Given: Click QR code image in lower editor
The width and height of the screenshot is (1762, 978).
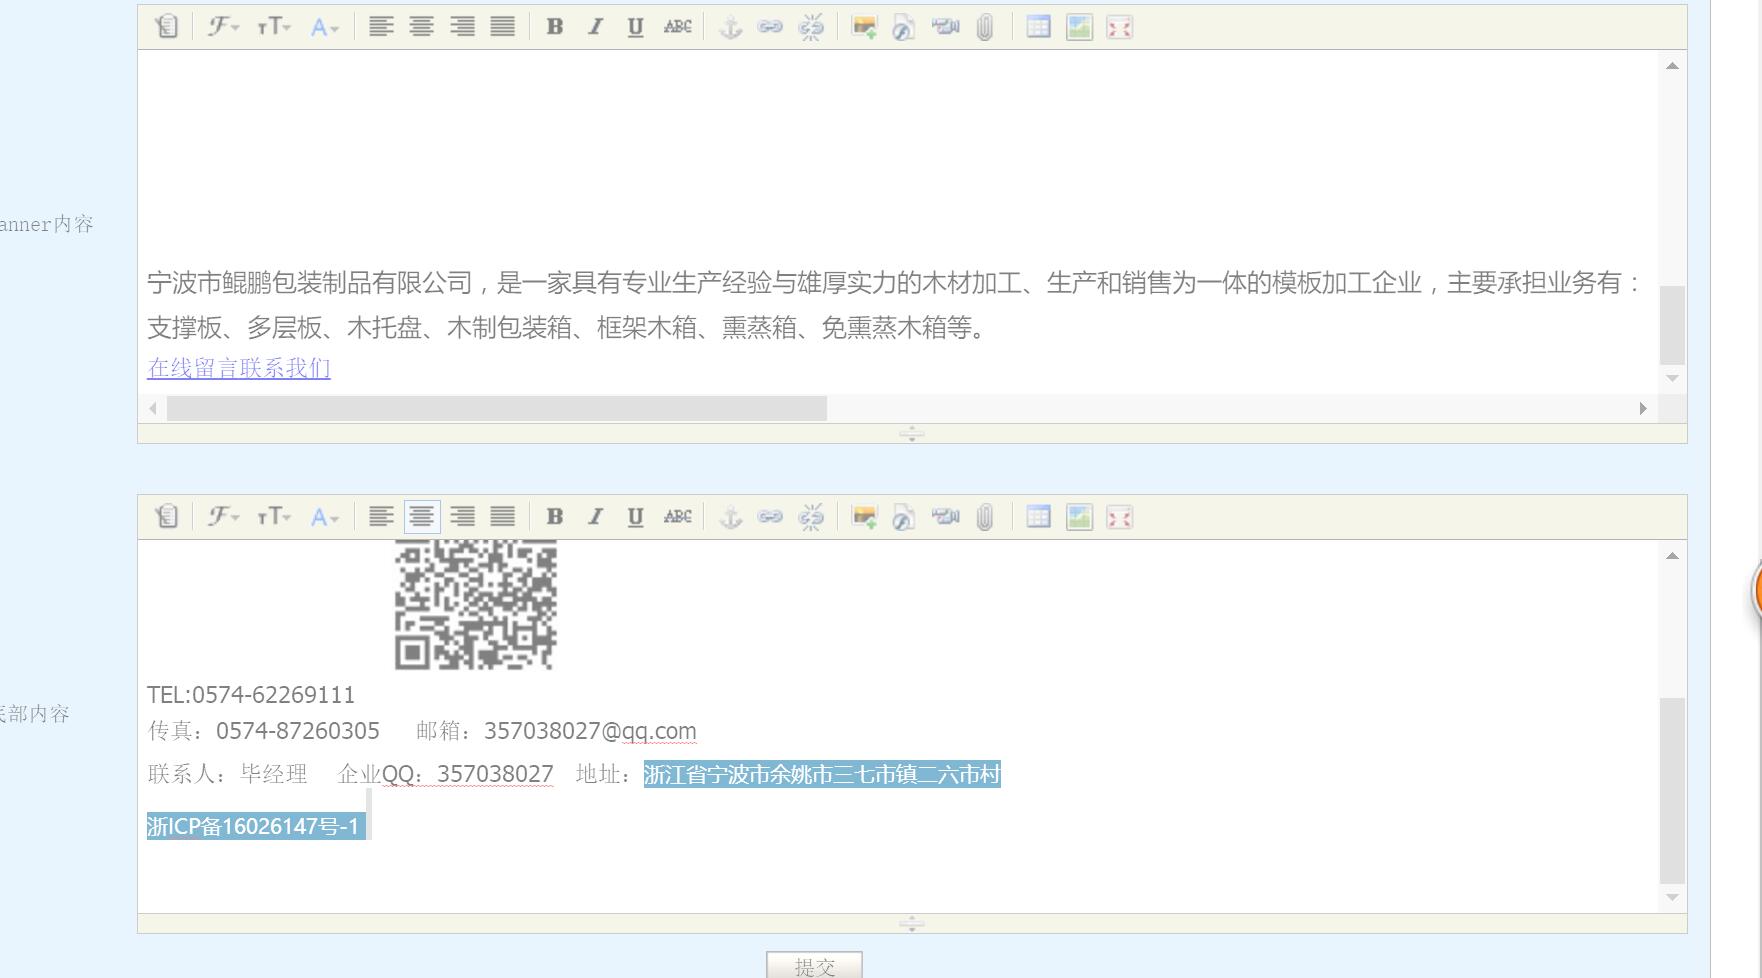Looking at the screenshot, I should (476, 605).
